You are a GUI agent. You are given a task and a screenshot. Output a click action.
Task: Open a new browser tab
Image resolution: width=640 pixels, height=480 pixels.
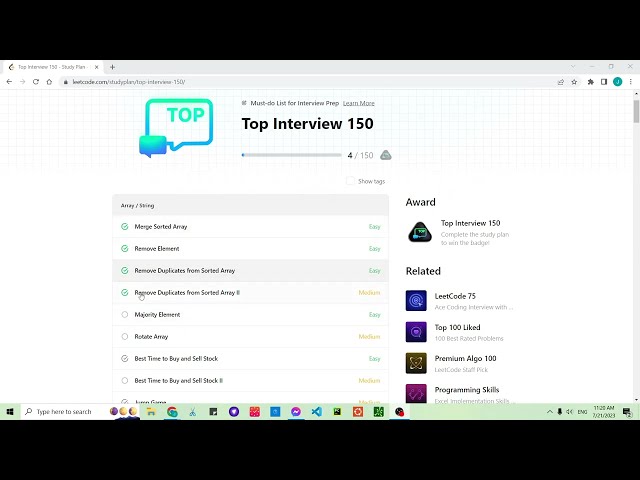(112, 67)
